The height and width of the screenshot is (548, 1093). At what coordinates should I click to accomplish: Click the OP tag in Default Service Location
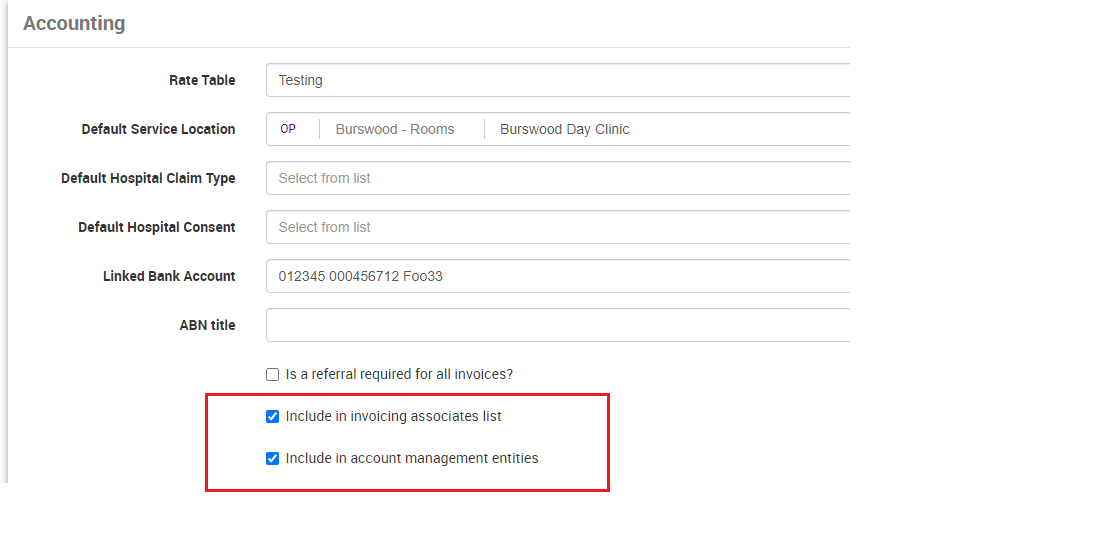(288, 129)
